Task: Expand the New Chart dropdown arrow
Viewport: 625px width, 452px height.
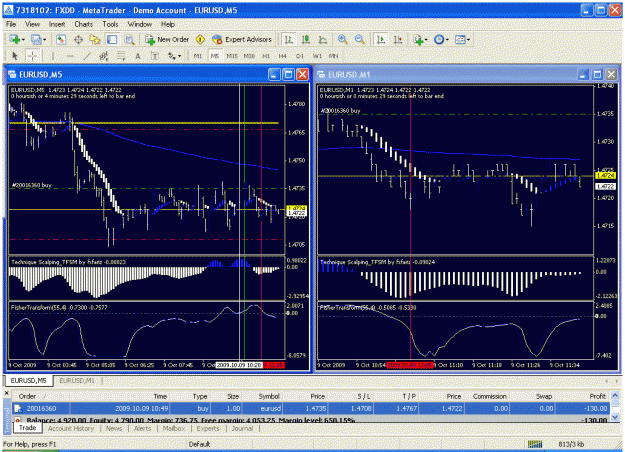Action: 23,39
